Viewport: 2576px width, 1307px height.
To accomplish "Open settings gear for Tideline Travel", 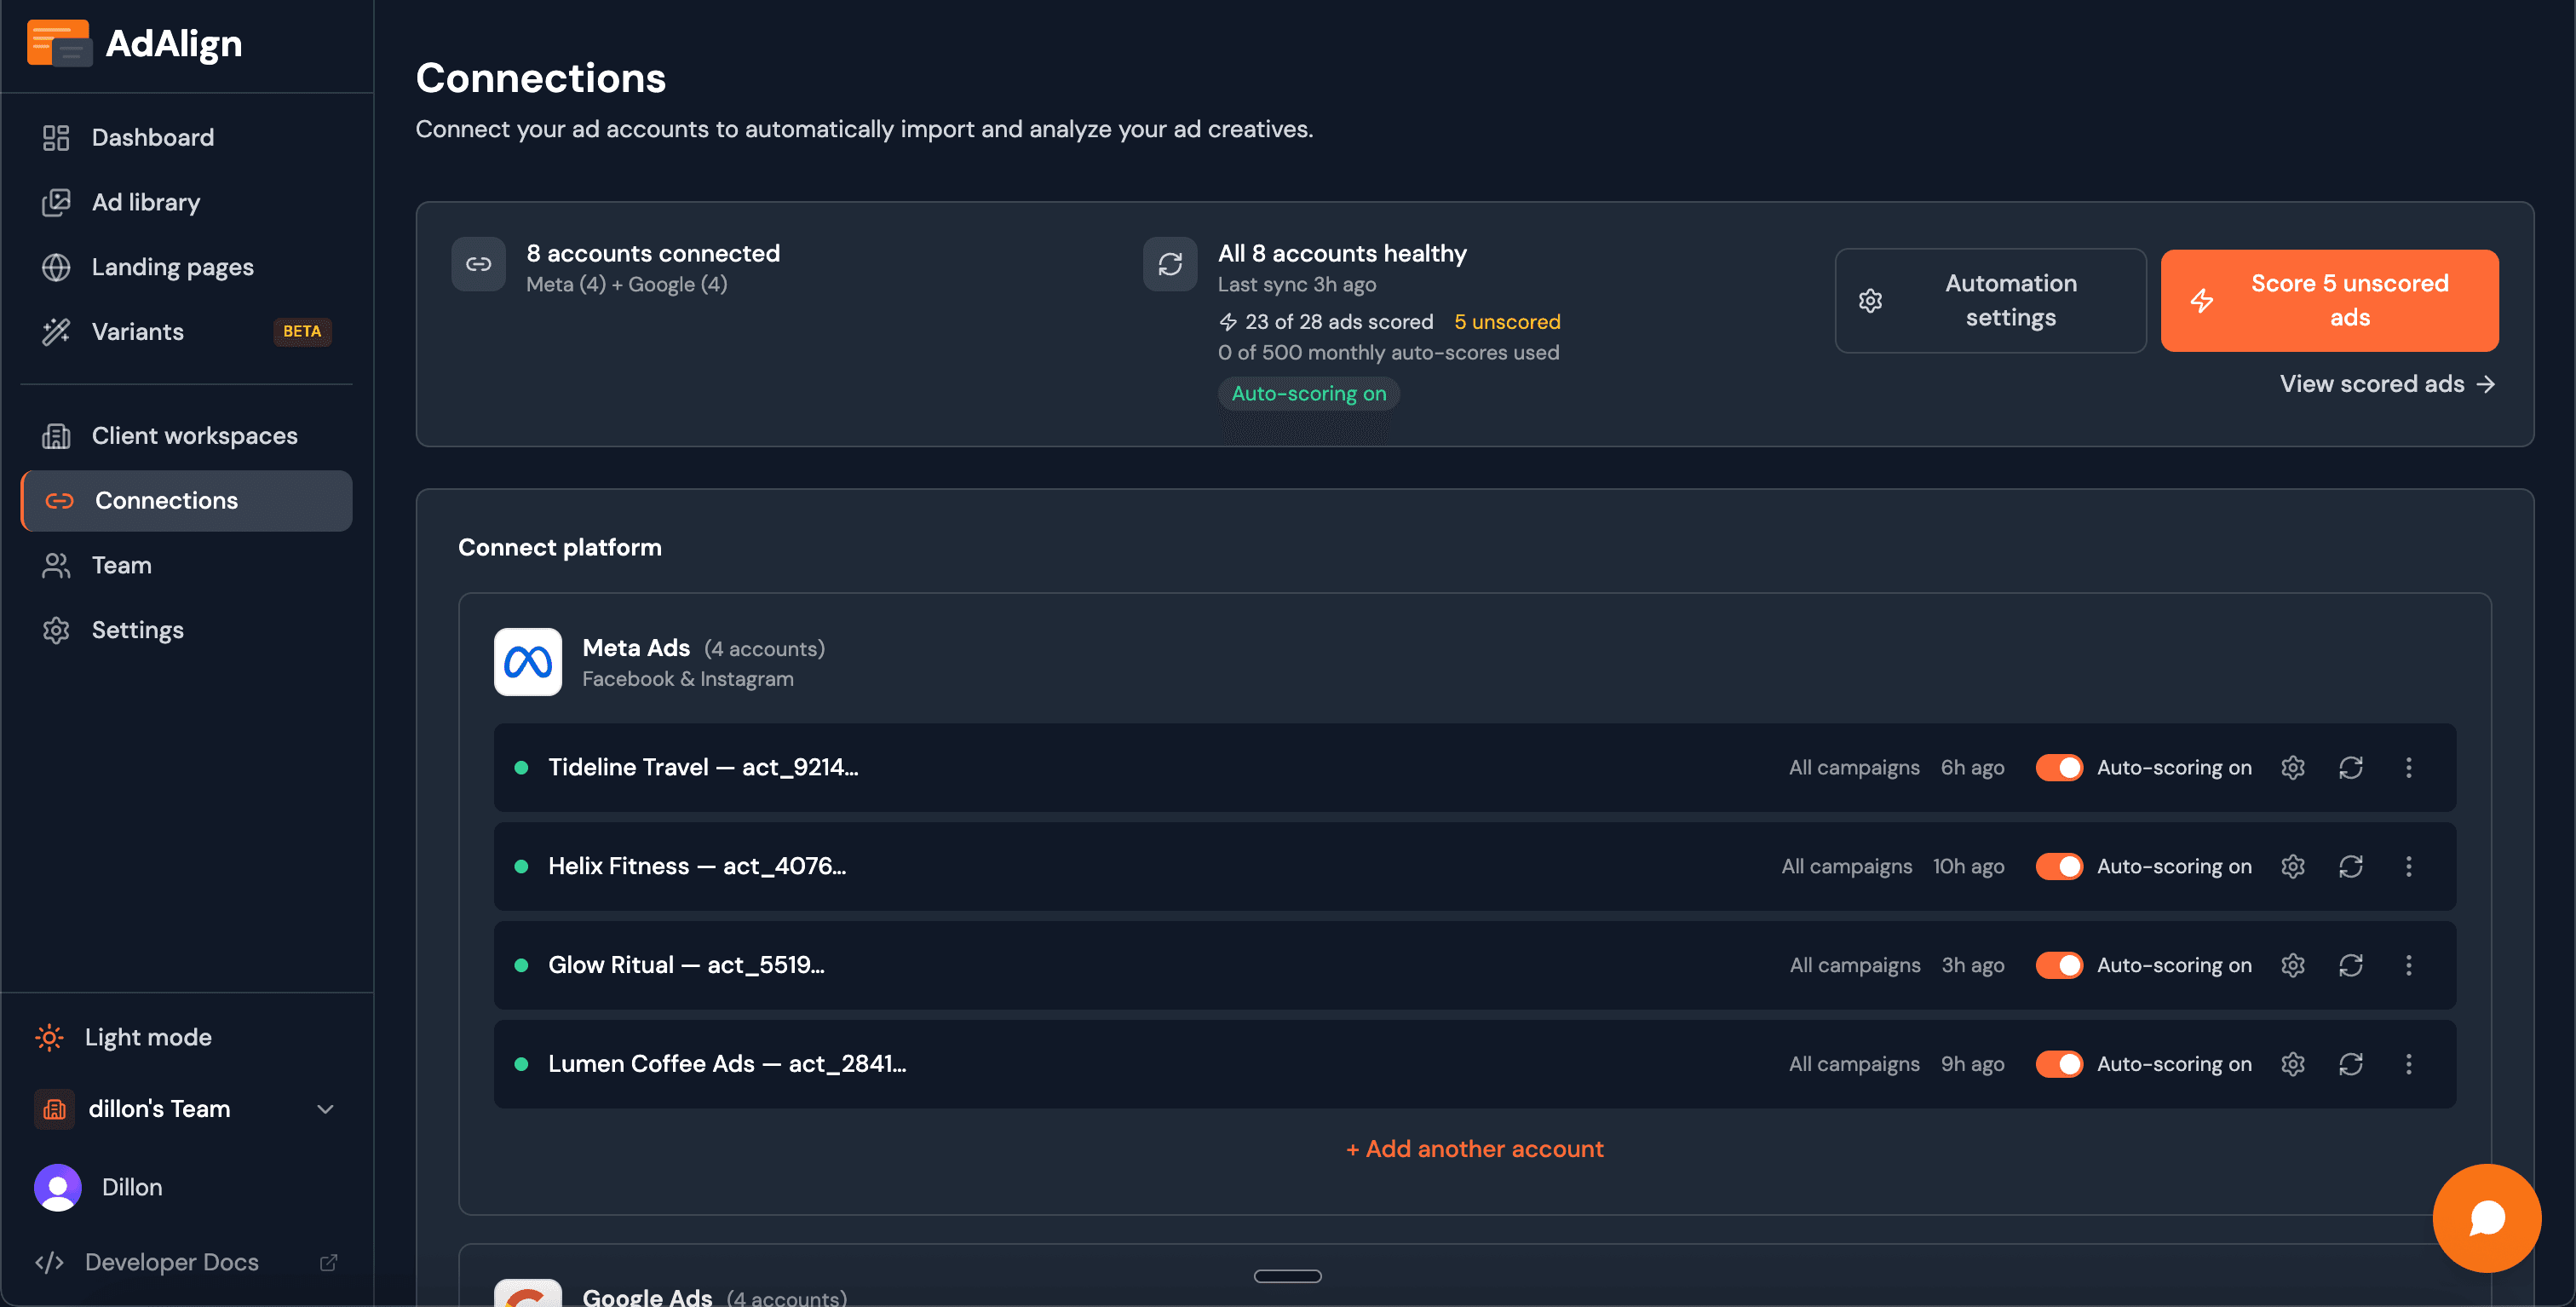I will 2292,767.
